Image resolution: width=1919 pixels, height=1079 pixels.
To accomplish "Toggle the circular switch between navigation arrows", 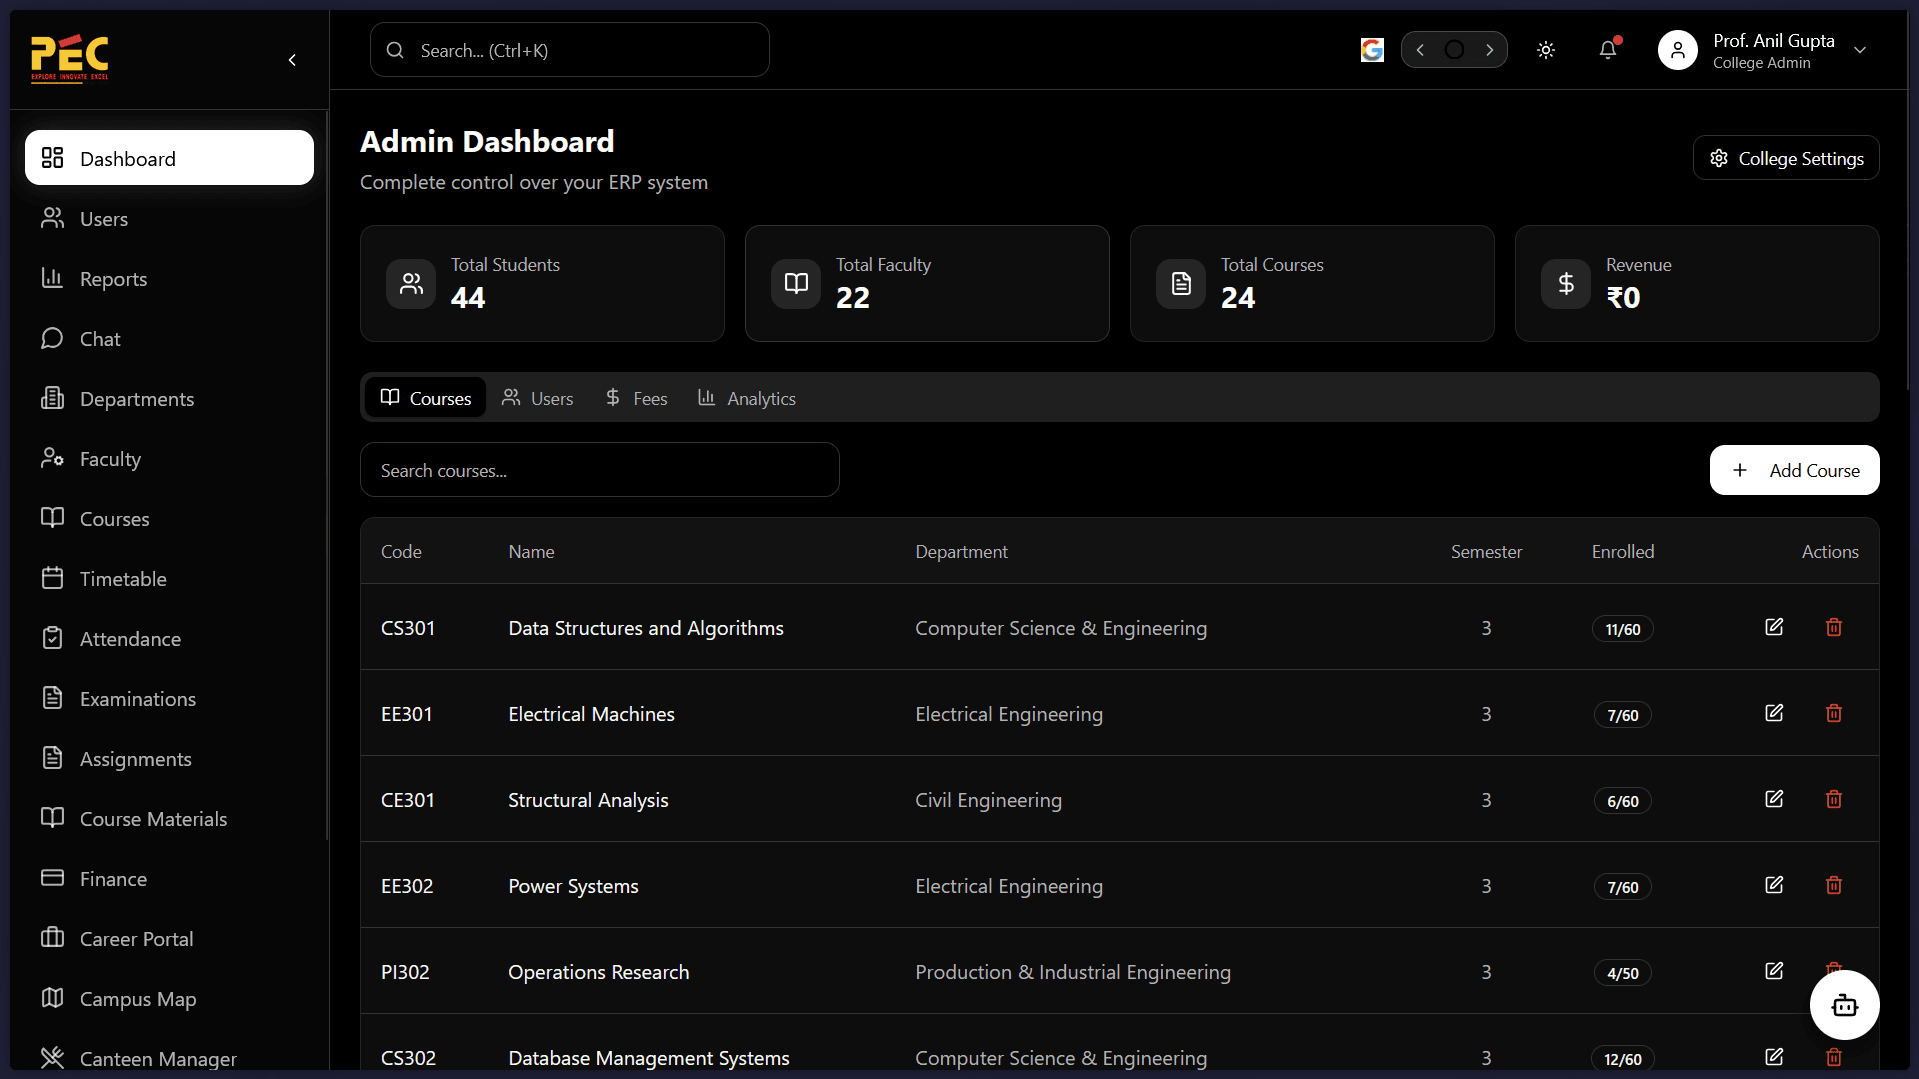I will pos(1454,49).
